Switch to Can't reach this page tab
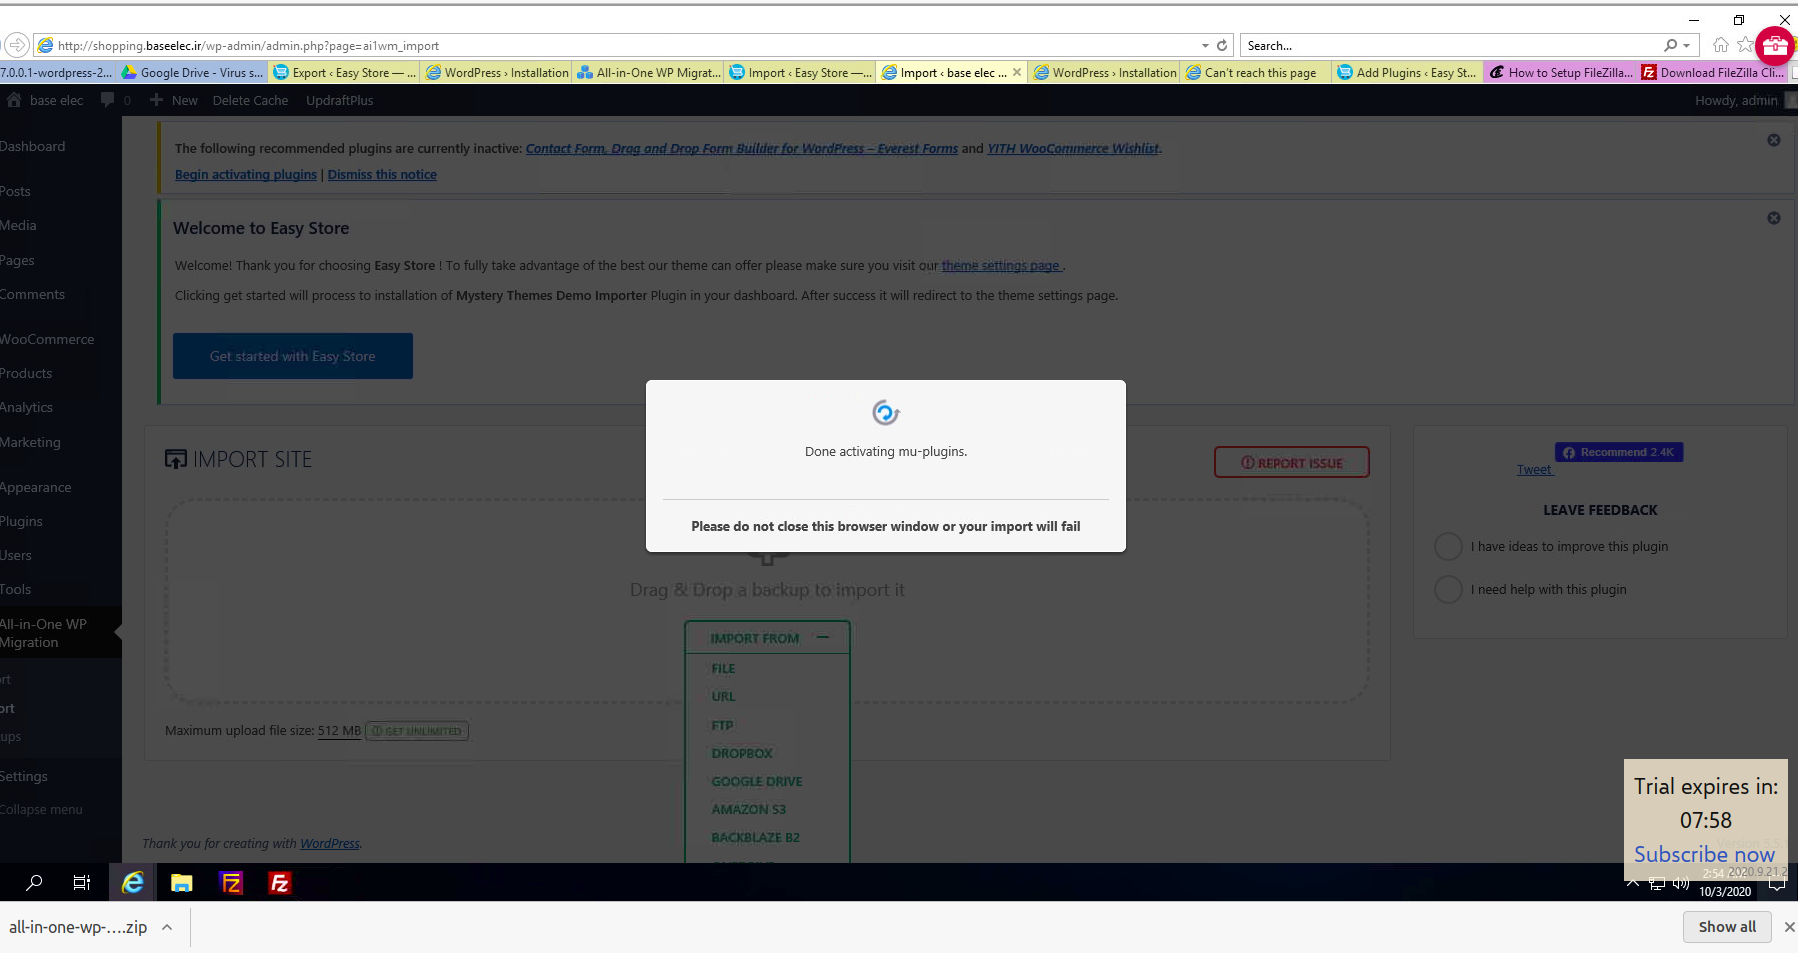Viewport: 1798px width, 953px height. click(x=1256, y=72)
